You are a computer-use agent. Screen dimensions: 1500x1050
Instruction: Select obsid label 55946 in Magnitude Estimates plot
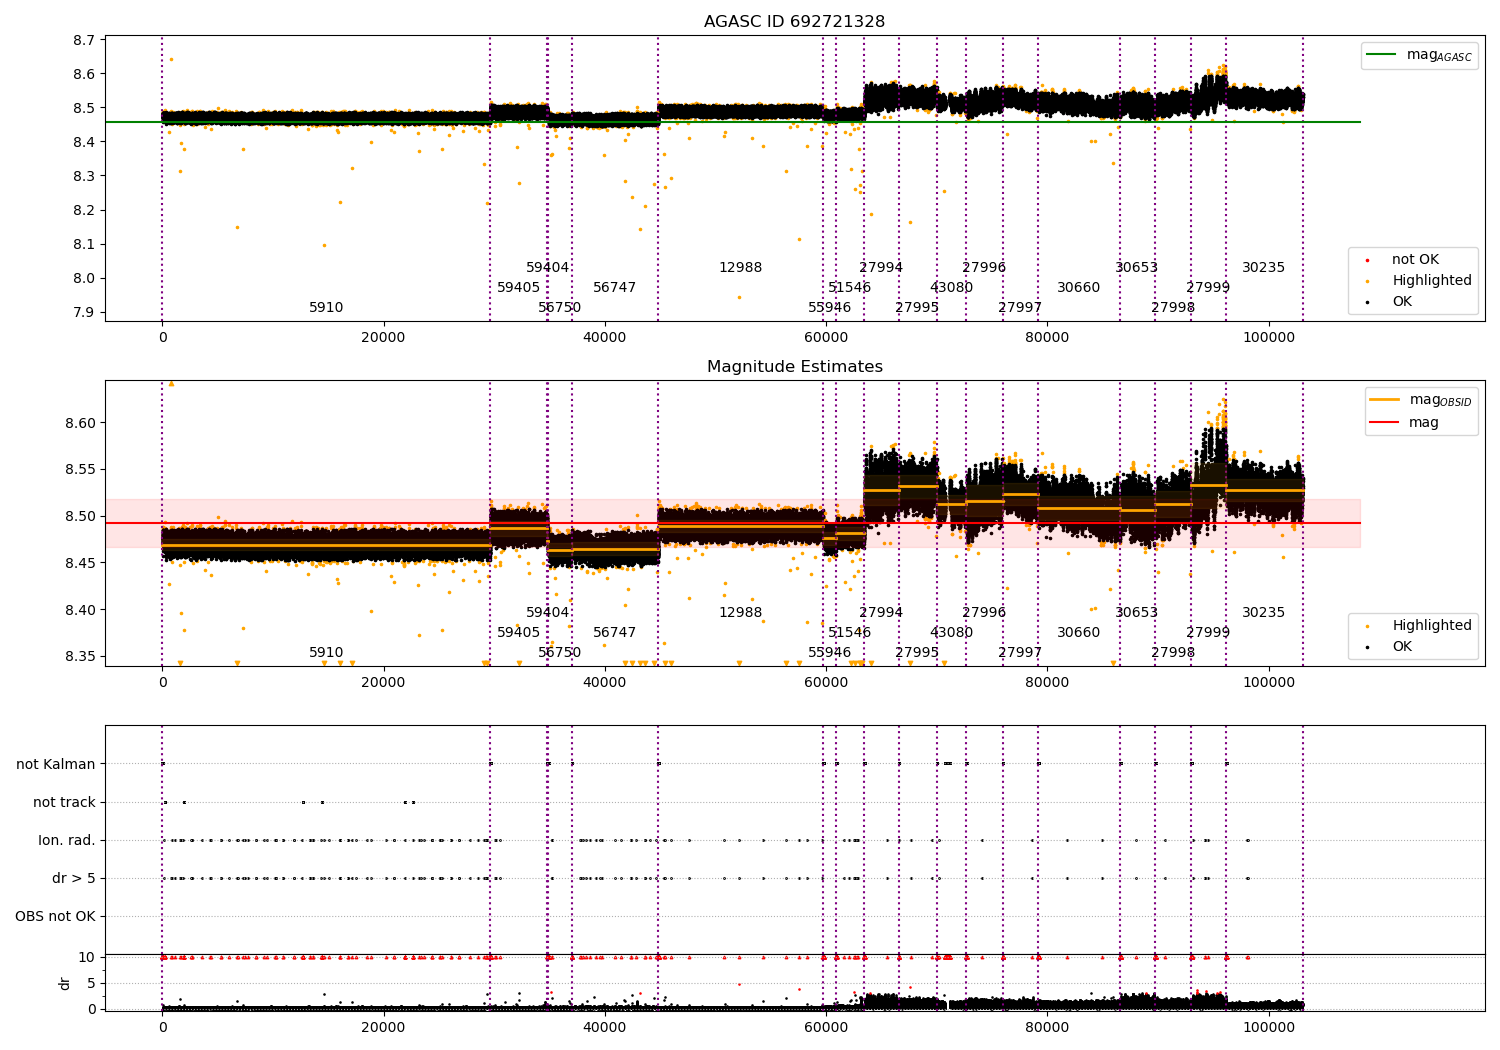coord(829,653)
